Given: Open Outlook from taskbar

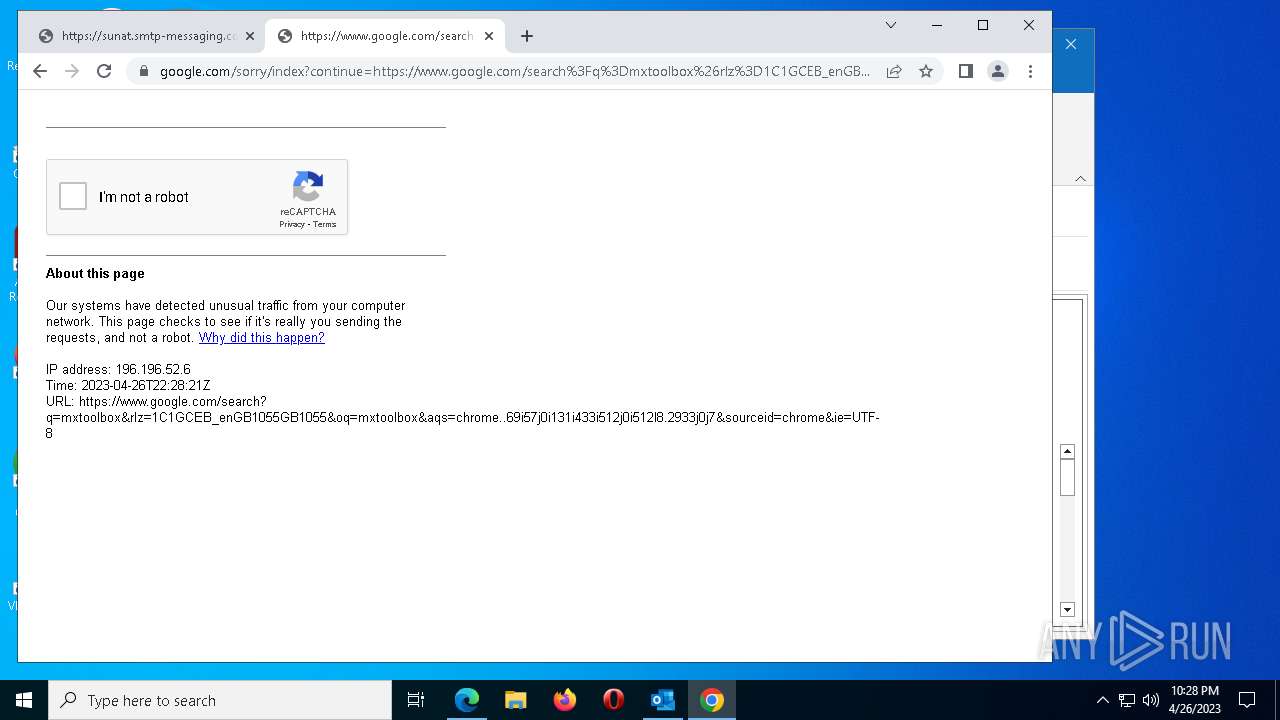Looking at the screenshot, I should (663, 700).
